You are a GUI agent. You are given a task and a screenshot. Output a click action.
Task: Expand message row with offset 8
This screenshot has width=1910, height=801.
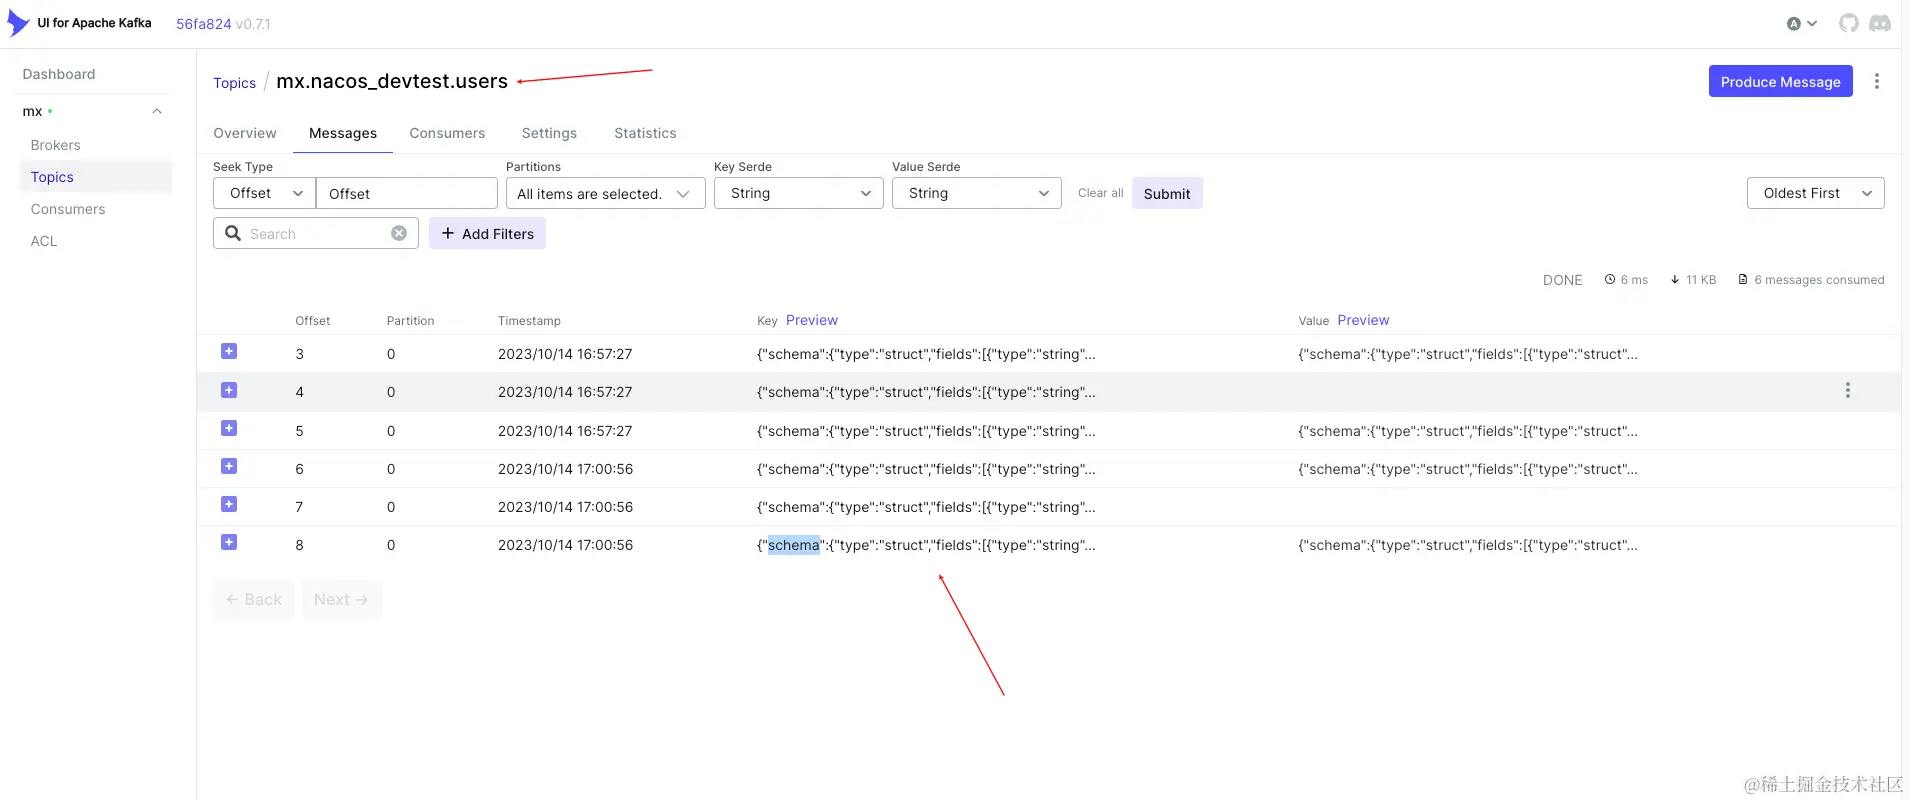[229, 542]
